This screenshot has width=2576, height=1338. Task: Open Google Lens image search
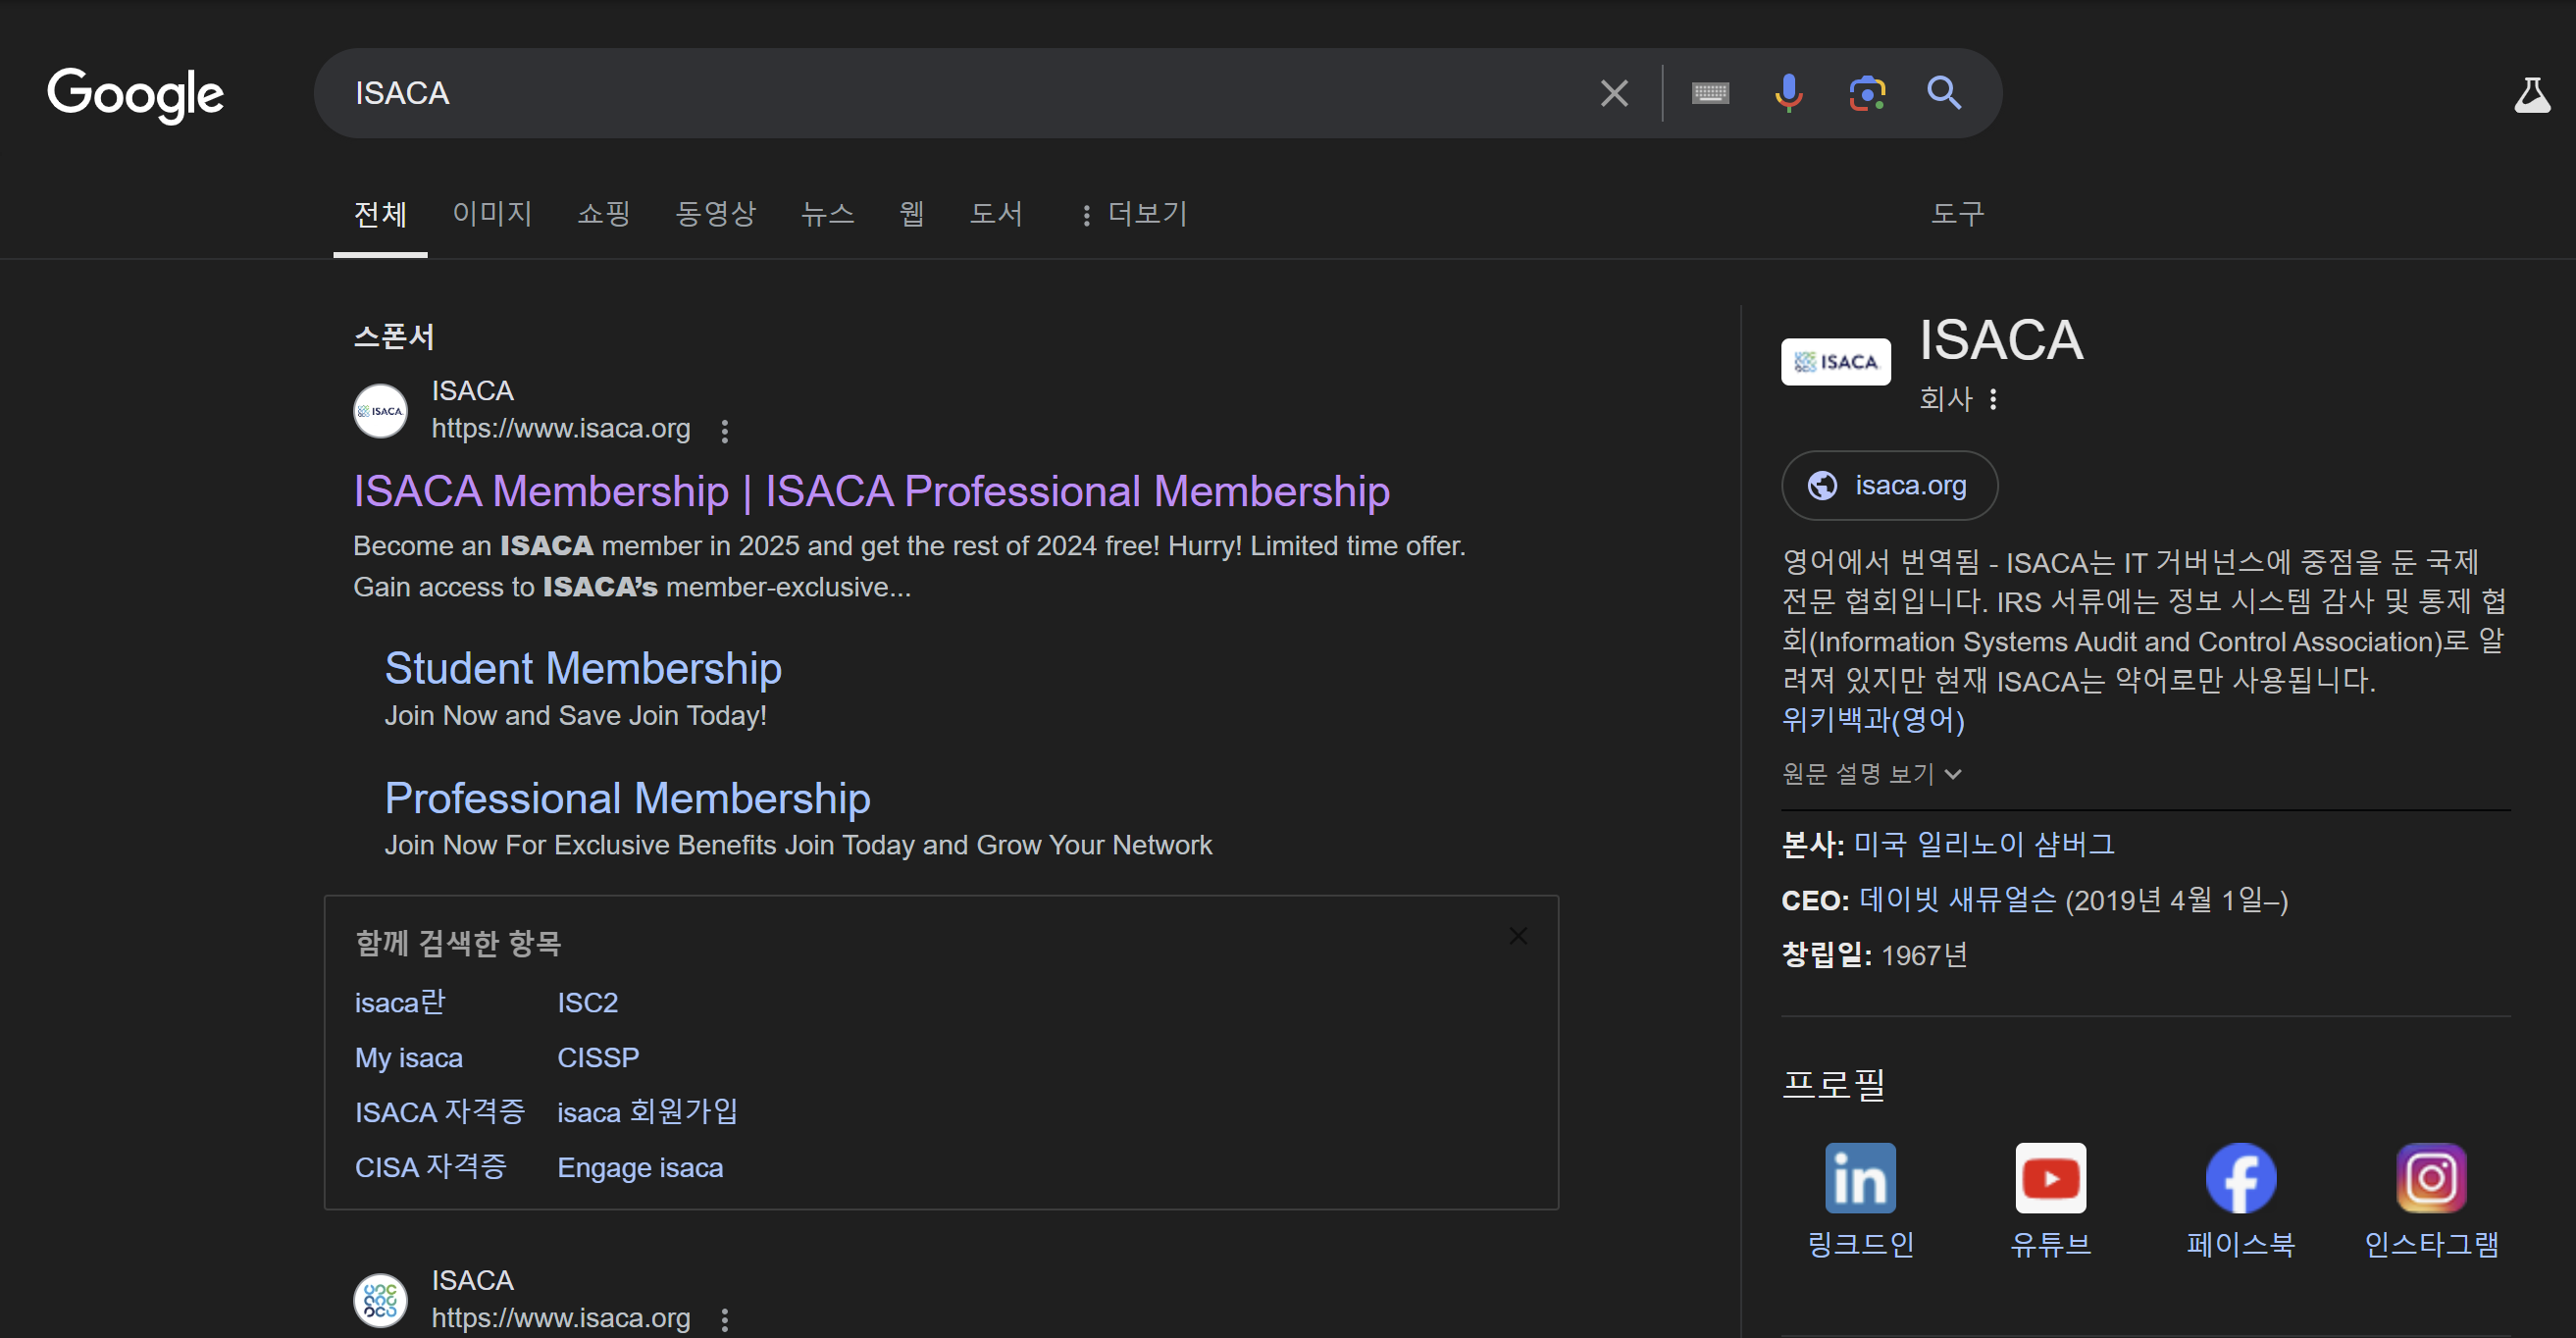[x=1866, y=93]
